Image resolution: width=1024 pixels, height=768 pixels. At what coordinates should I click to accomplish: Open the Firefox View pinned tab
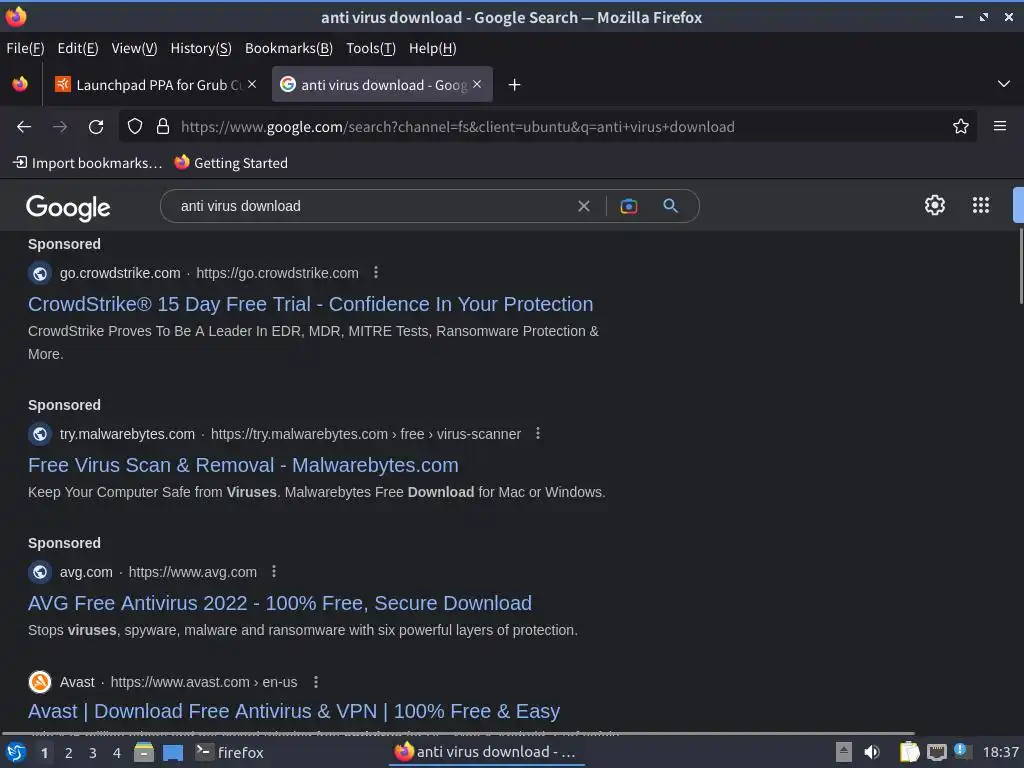20,84
